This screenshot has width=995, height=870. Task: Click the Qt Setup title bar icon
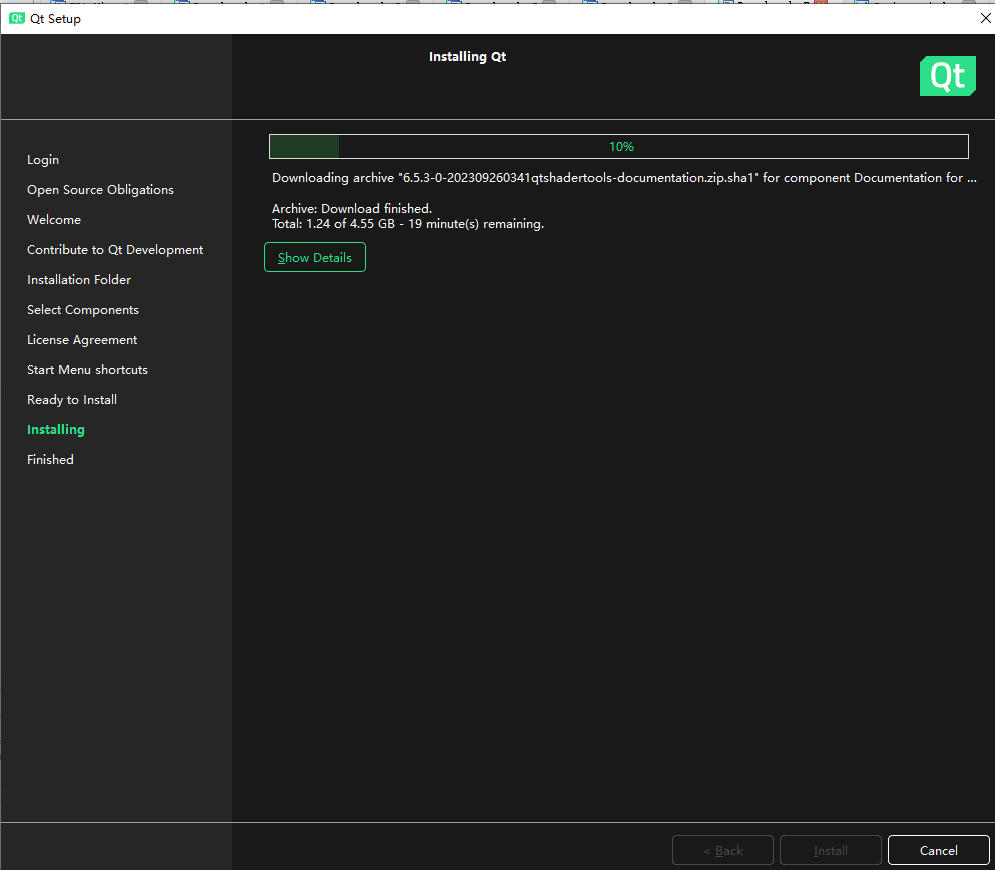pos(16,18)
